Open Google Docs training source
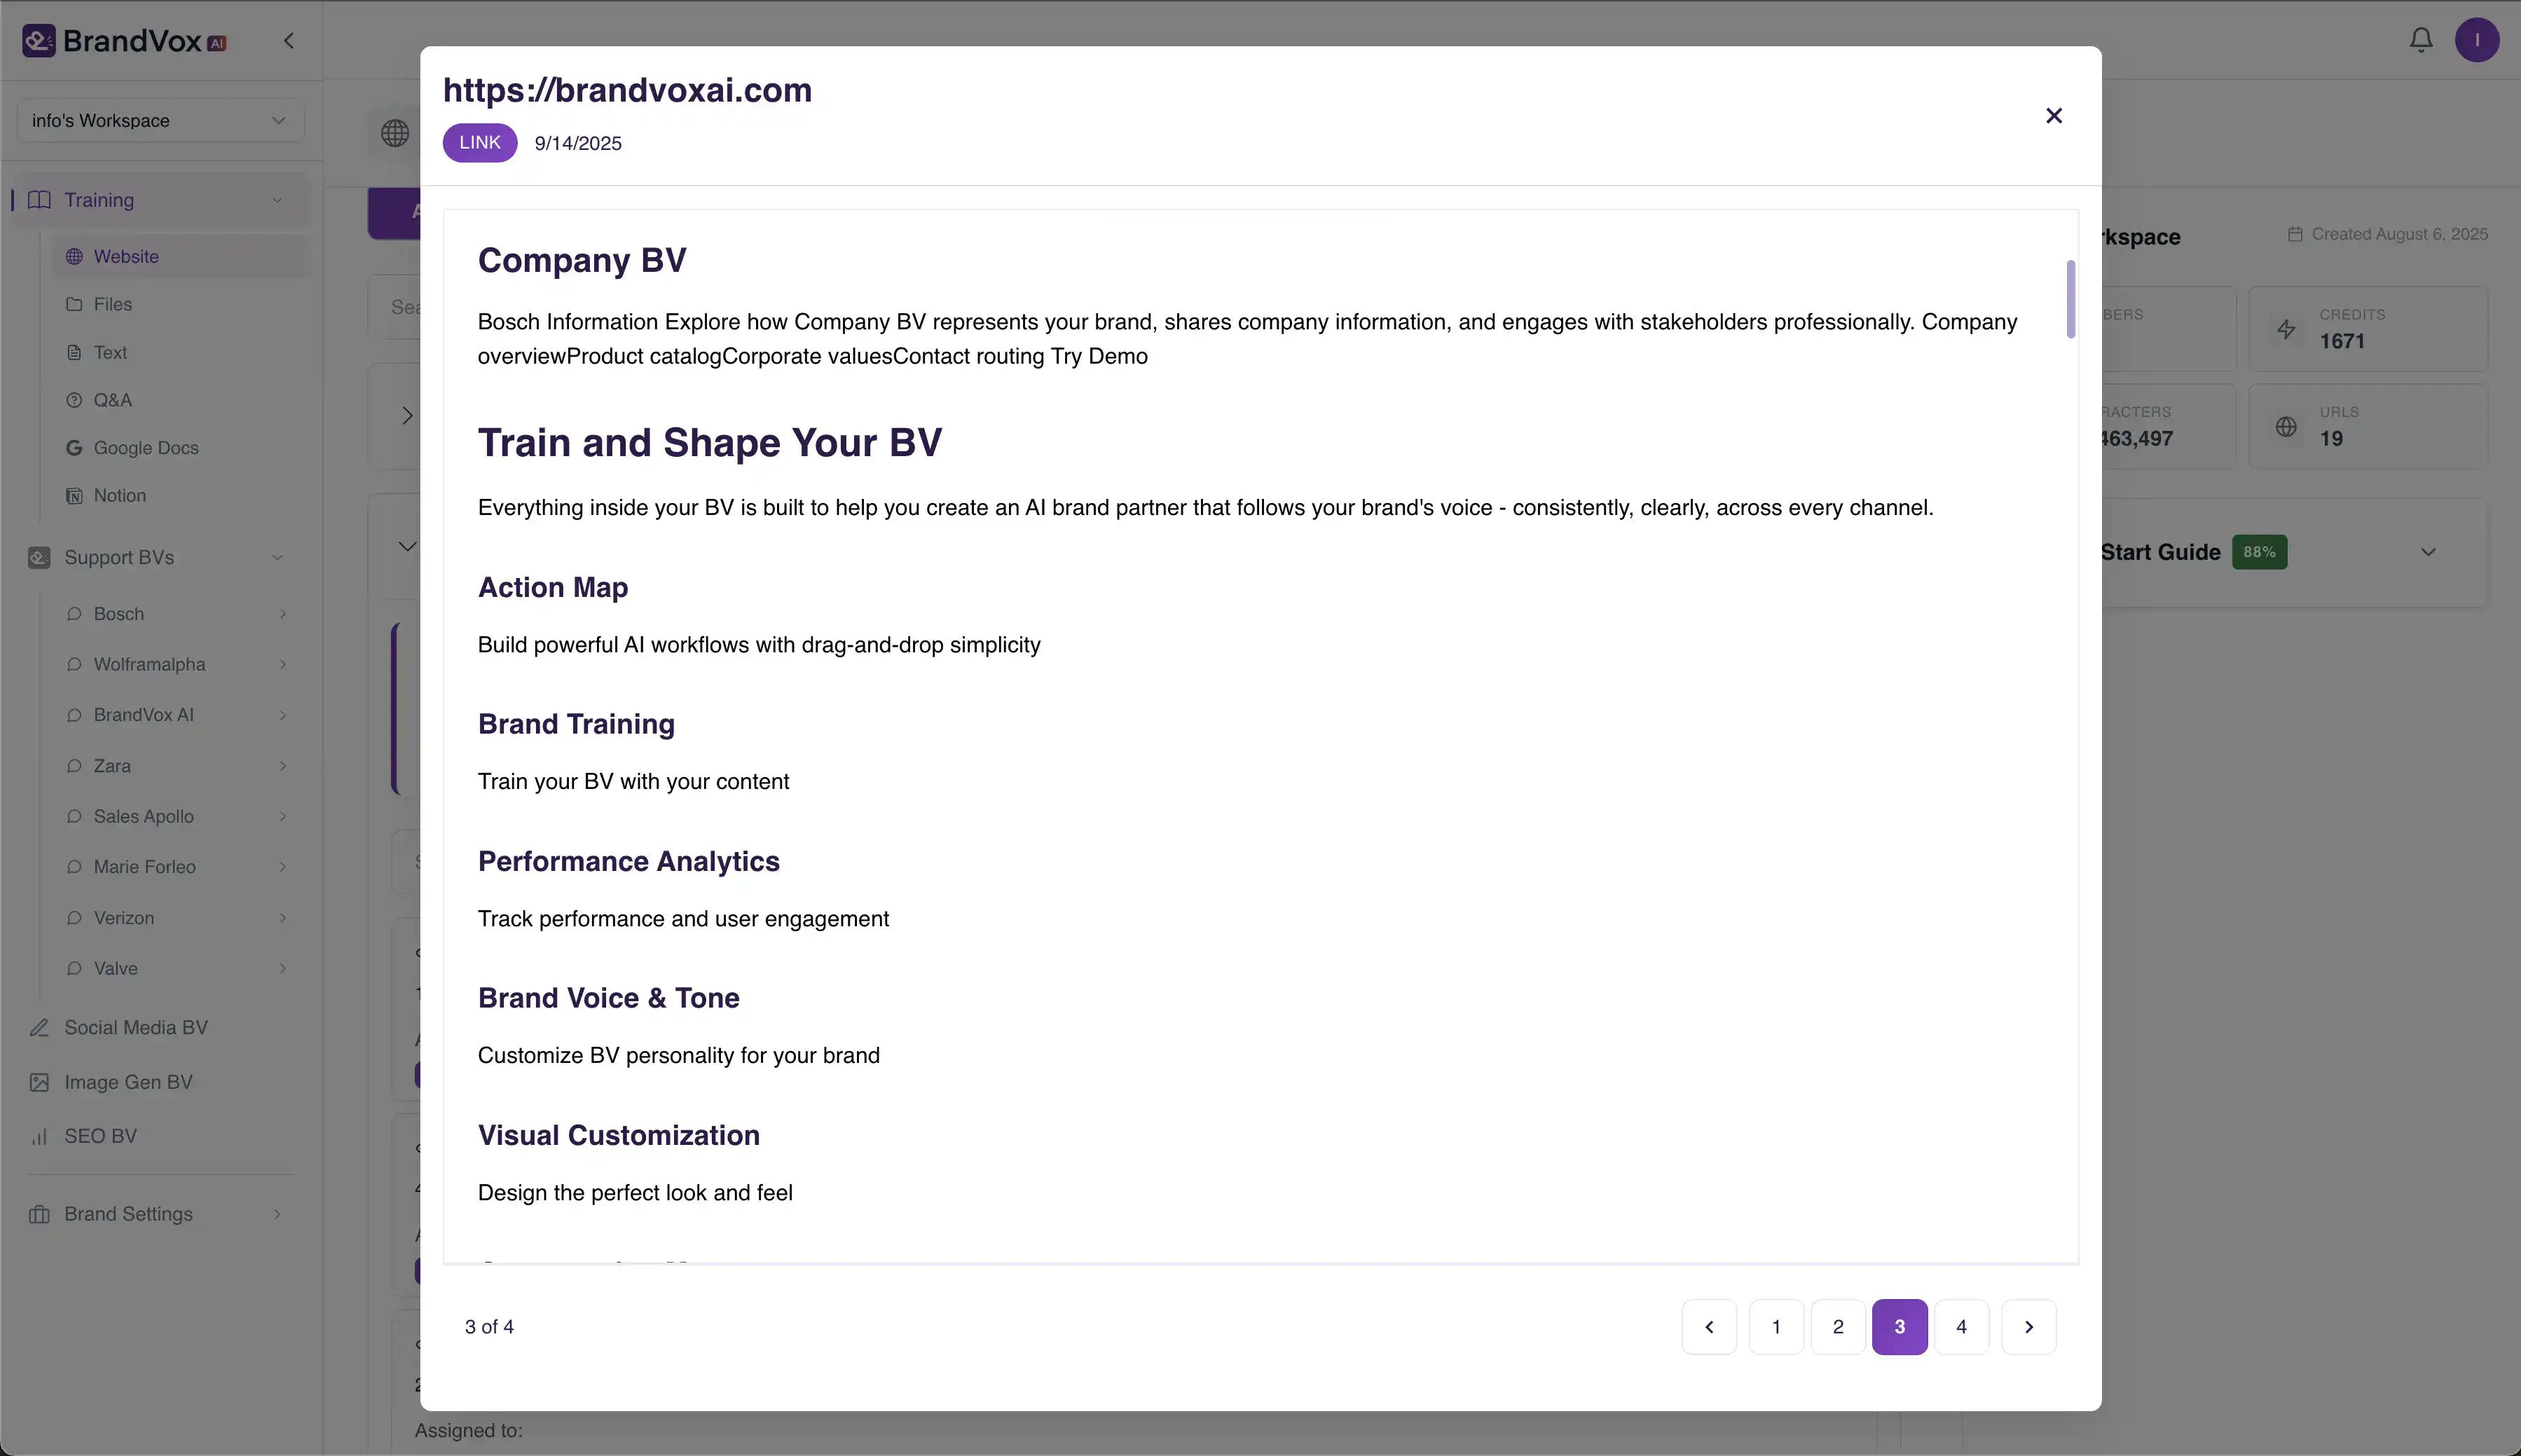Screen dimensions: 2521x1456 tap(146, 448)
